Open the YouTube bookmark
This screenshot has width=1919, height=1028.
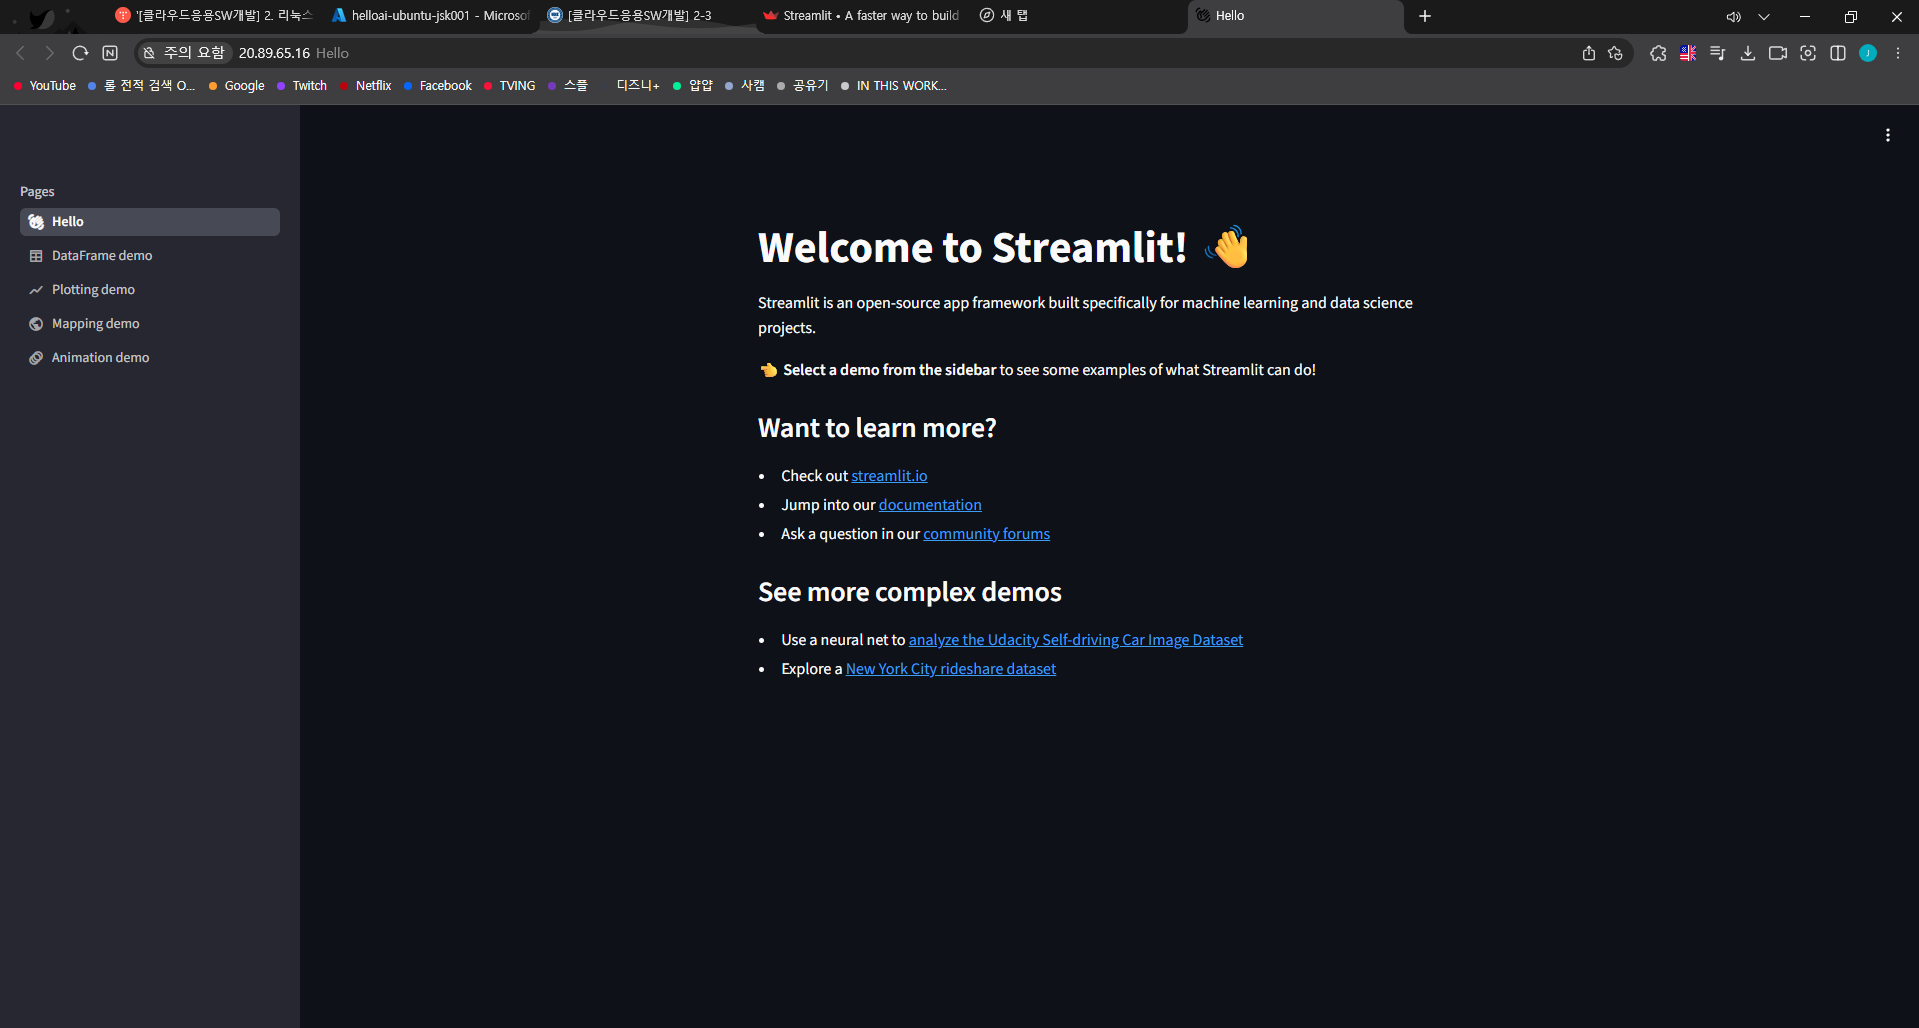[45, 86]
